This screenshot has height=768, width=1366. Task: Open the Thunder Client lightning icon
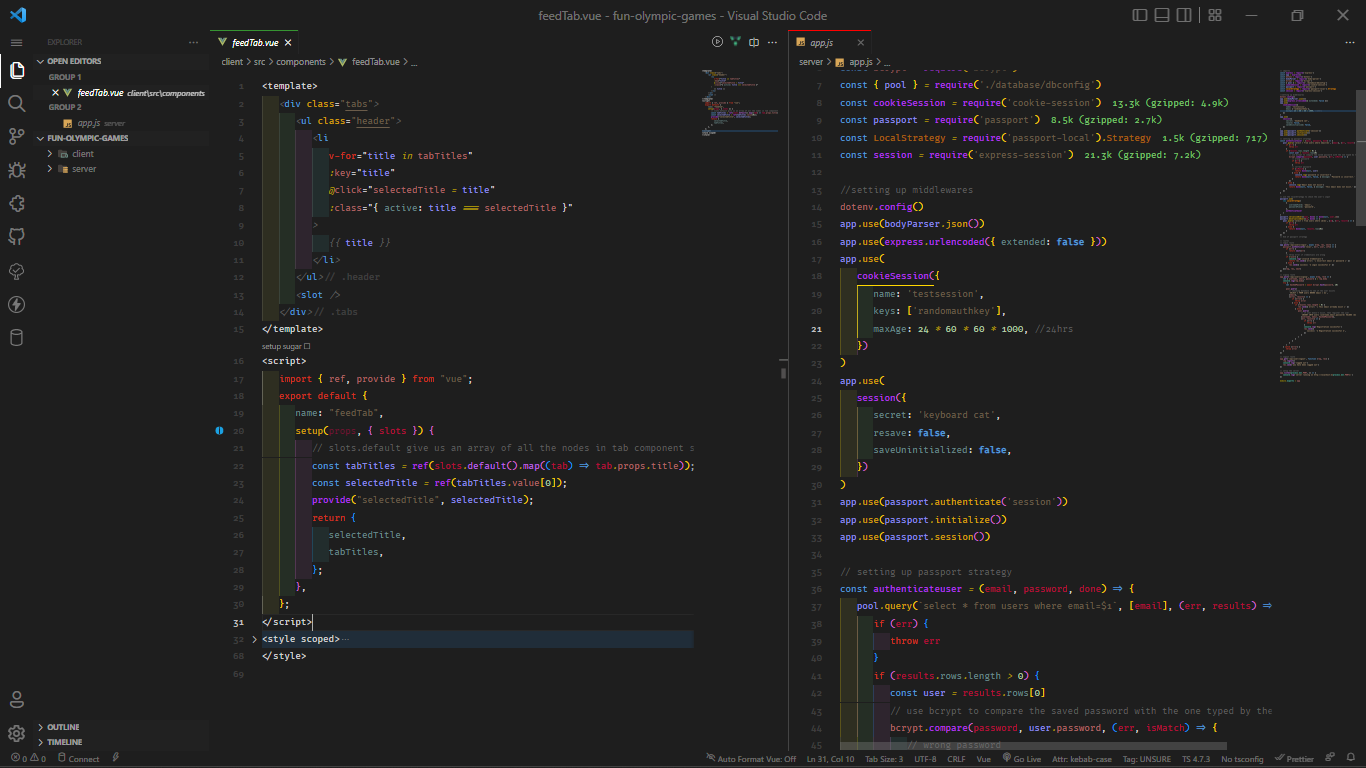coord(16,304)
